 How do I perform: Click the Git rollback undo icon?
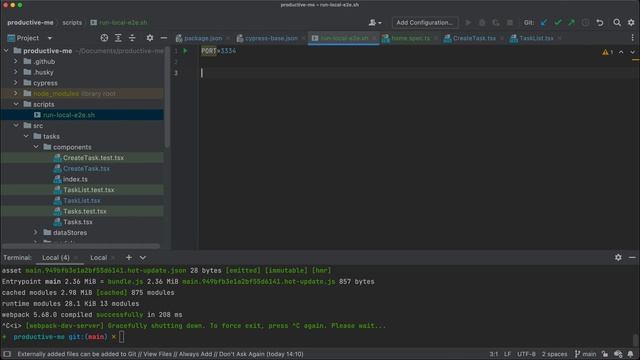point(600,22)
